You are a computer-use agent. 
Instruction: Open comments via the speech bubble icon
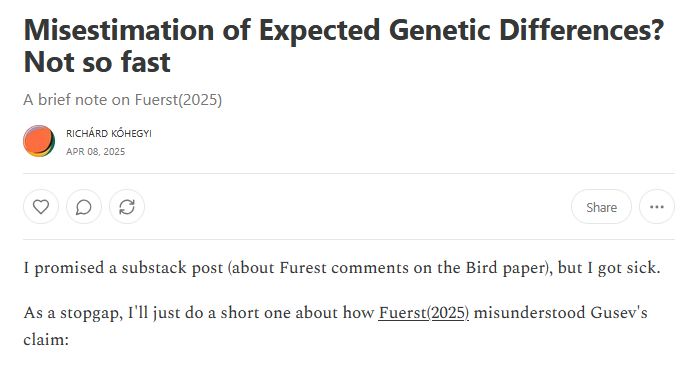tap(84, 207)
